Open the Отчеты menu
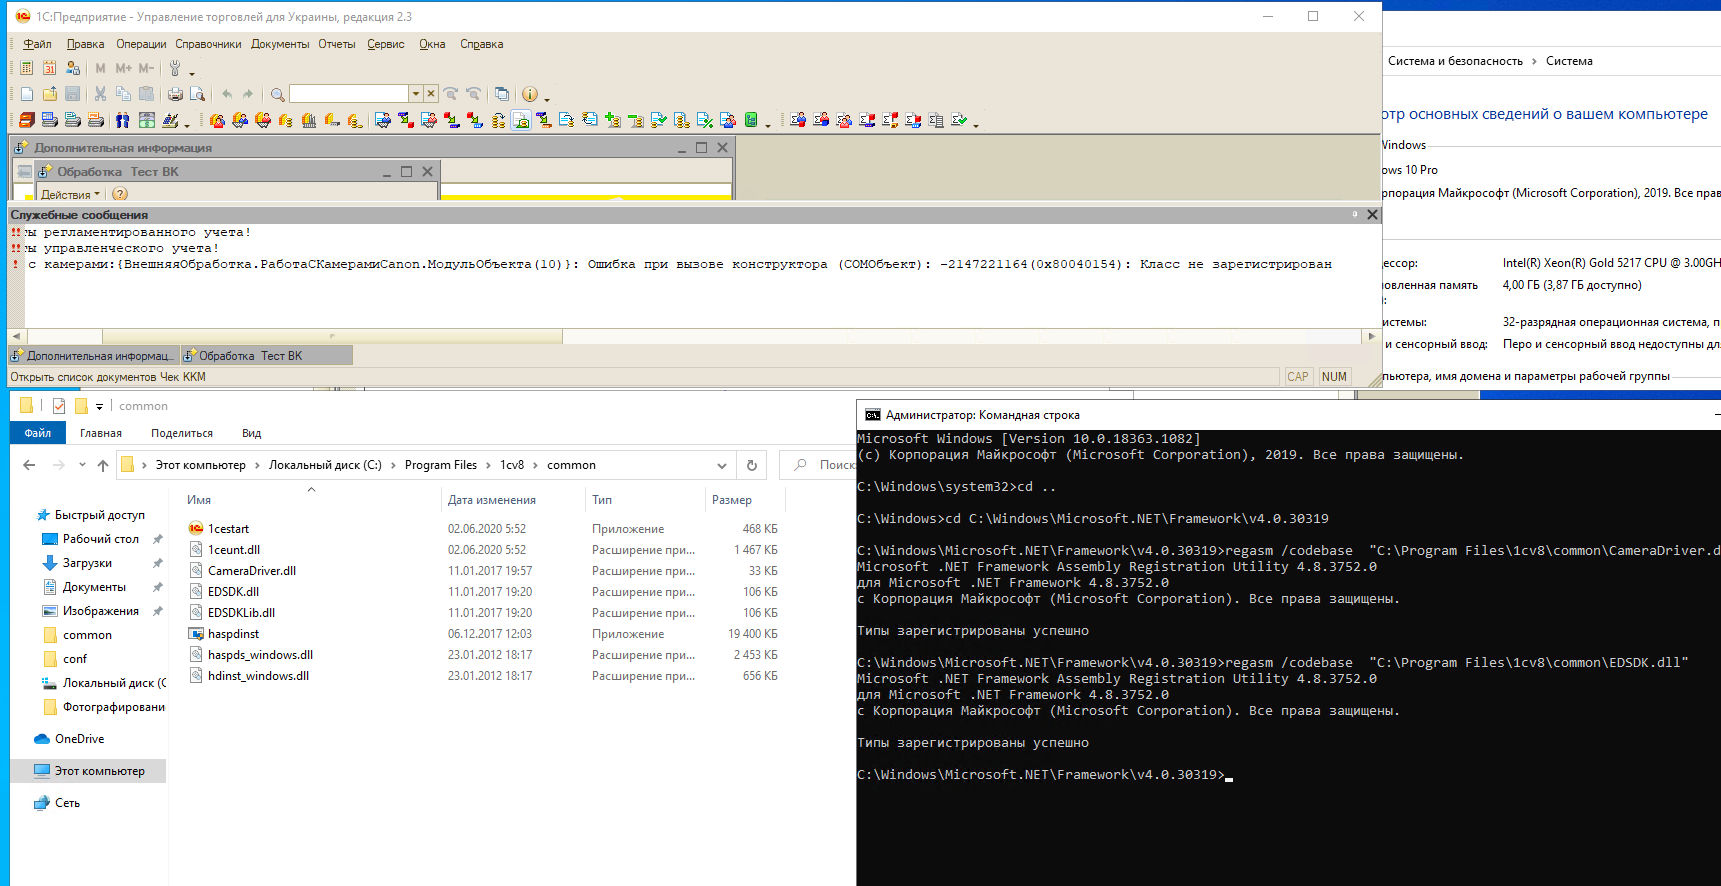 point(337,44)
